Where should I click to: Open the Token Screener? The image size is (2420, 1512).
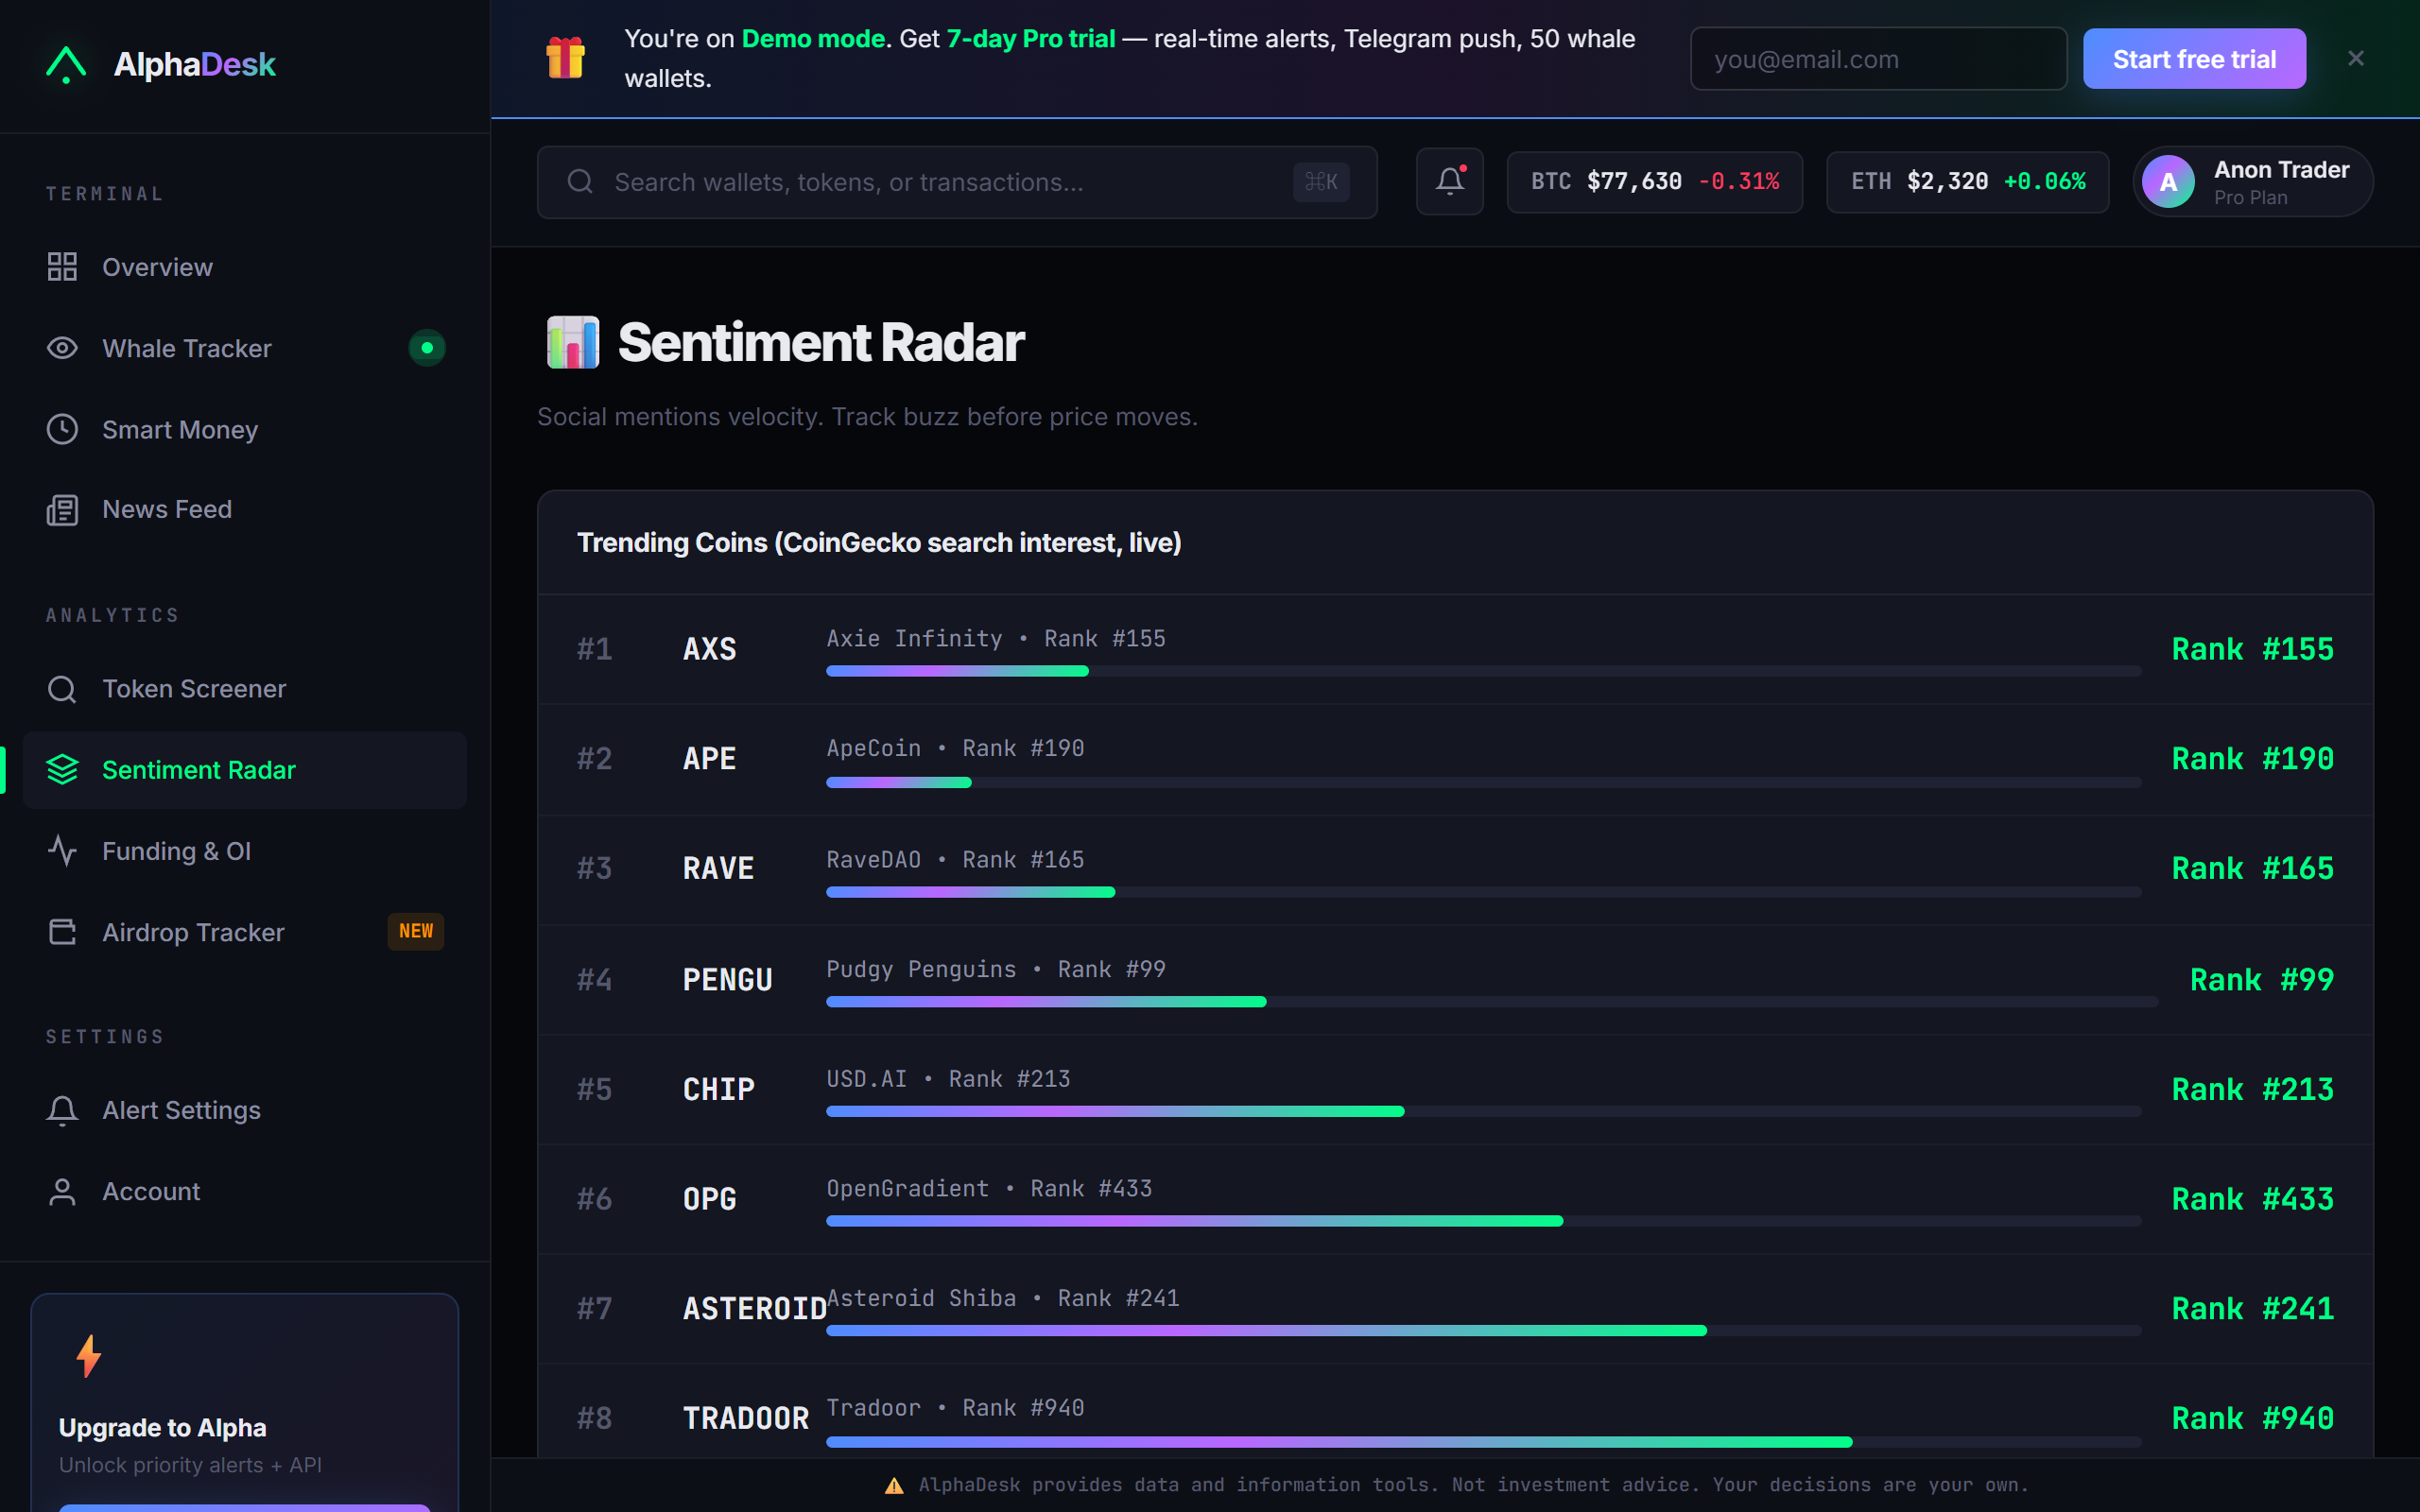click(x=245, y=689)
